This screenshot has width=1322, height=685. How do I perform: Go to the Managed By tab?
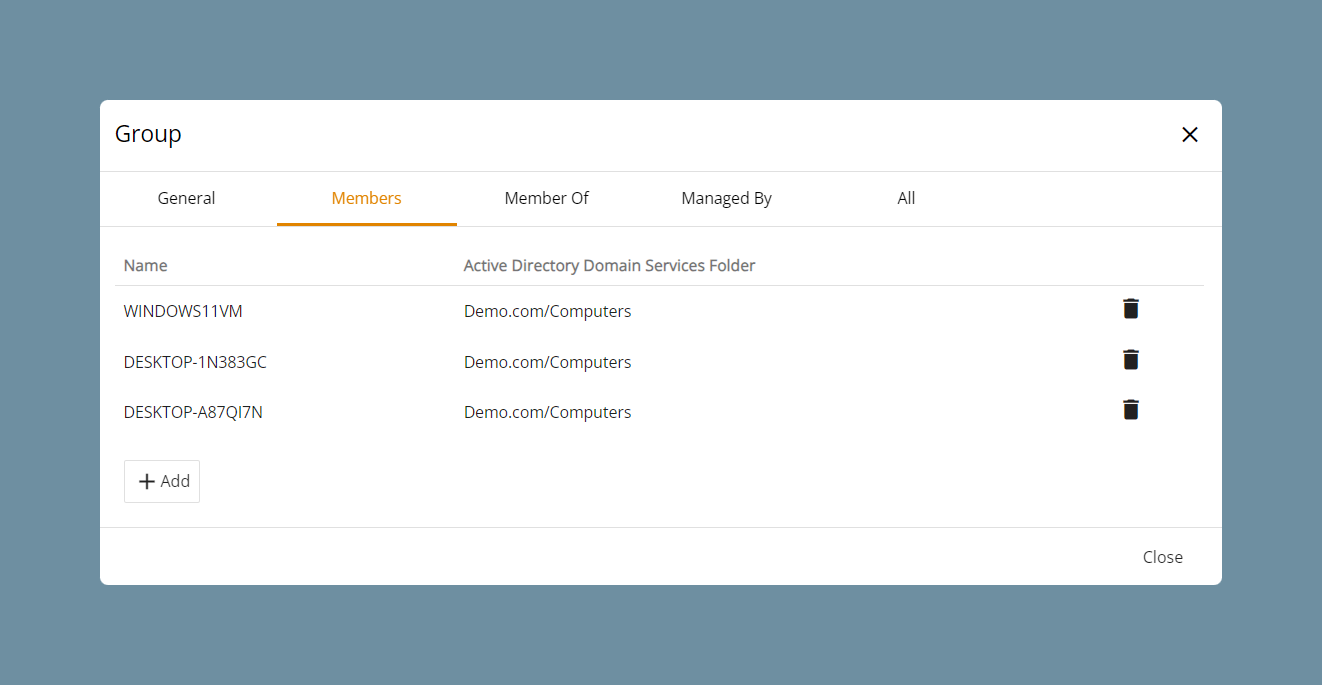pyautogui.click(x=727, y=198)
